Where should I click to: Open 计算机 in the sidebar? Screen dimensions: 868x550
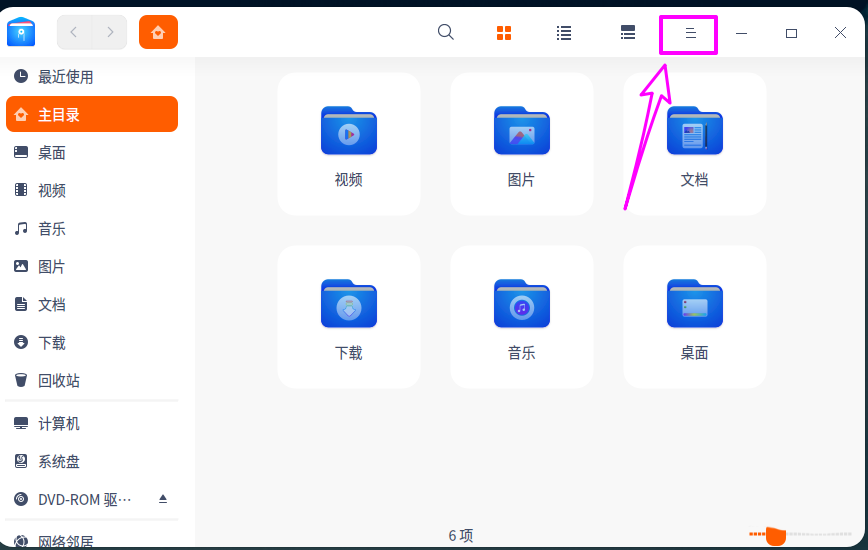click(x=92, y=423)
